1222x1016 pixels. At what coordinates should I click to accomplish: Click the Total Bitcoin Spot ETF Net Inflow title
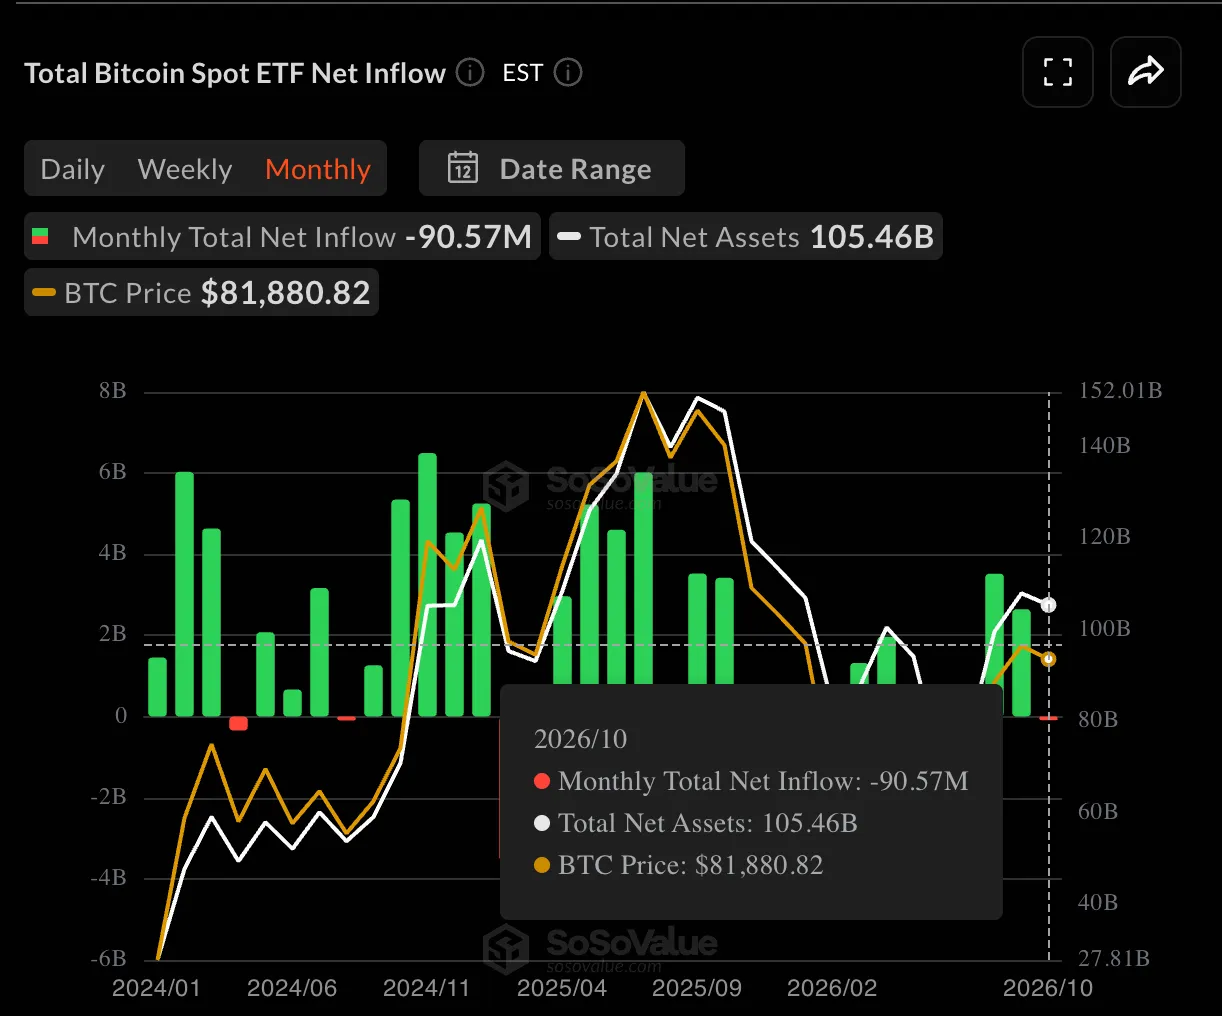235,73
